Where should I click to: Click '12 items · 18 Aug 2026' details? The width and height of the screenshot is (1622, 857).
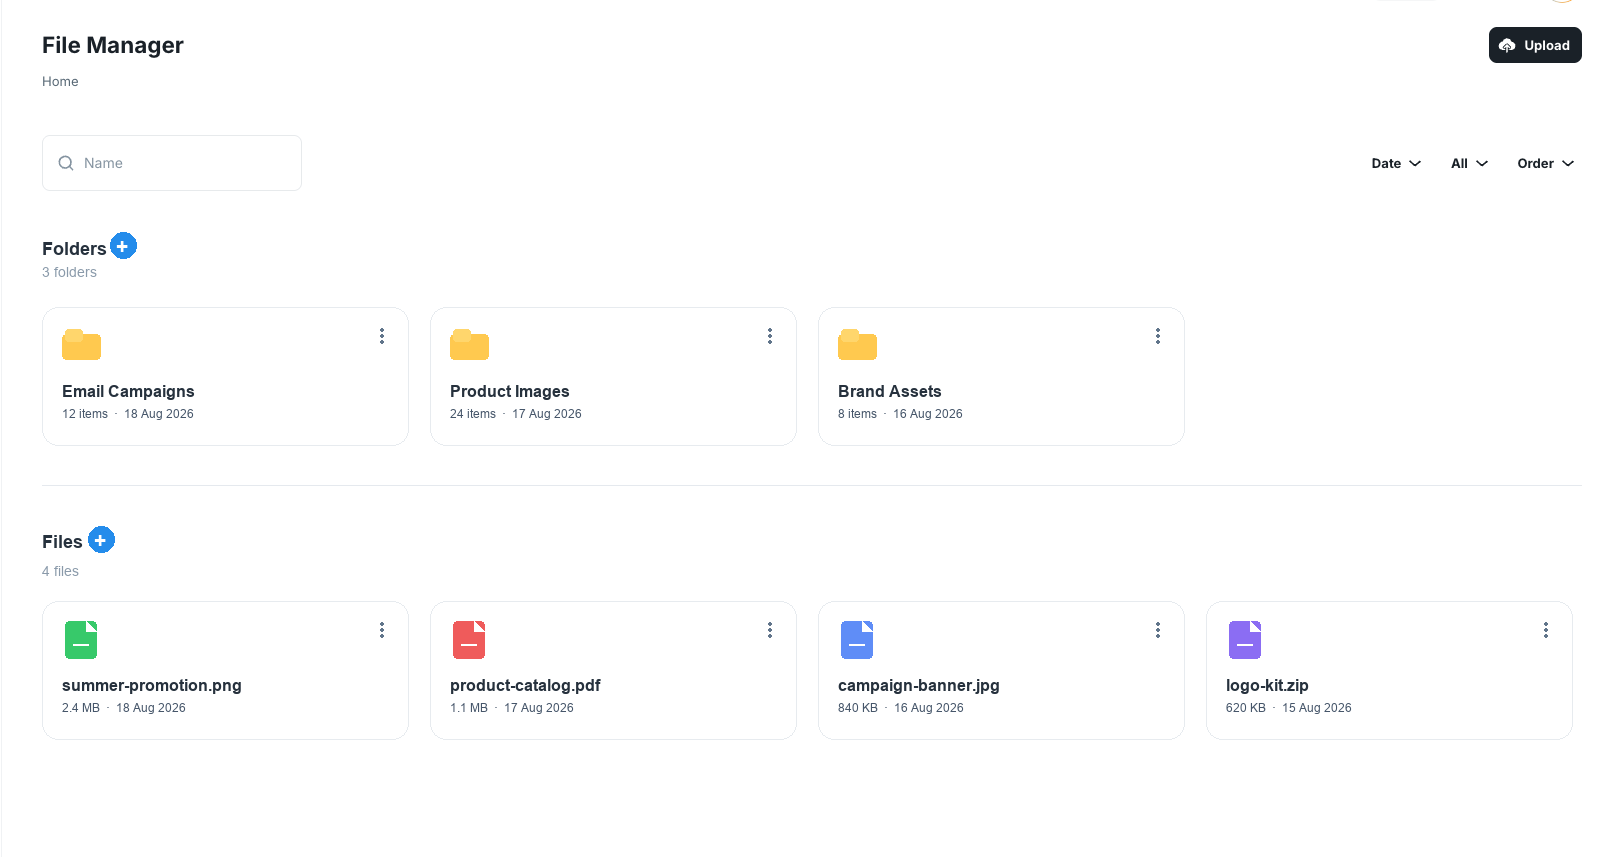pos(128,414)
